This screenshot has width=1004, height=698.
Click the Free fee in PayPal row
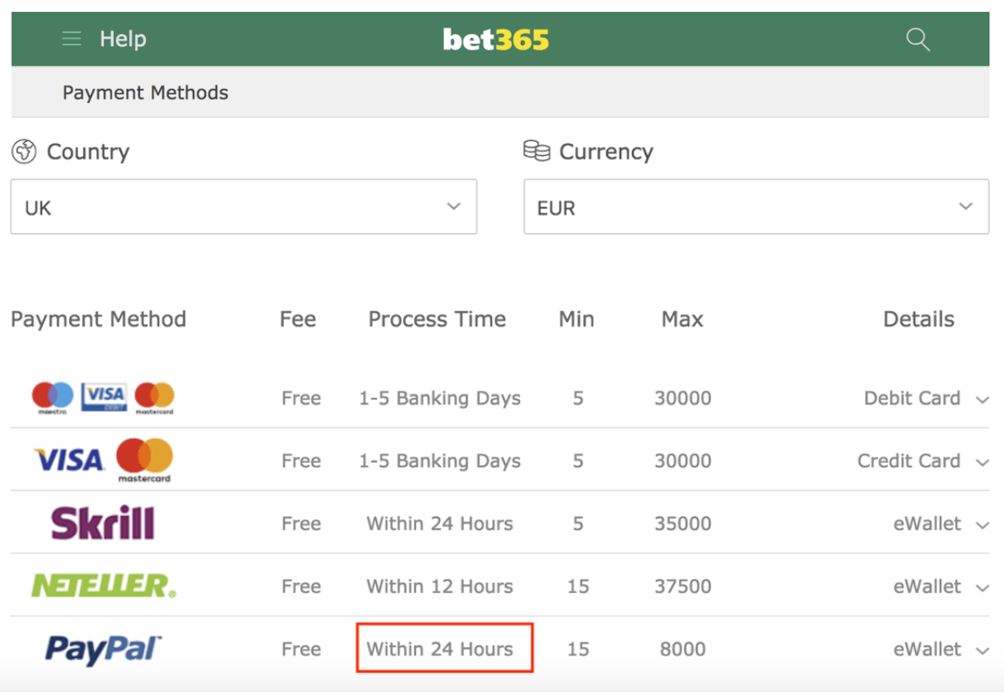(301, 649)
